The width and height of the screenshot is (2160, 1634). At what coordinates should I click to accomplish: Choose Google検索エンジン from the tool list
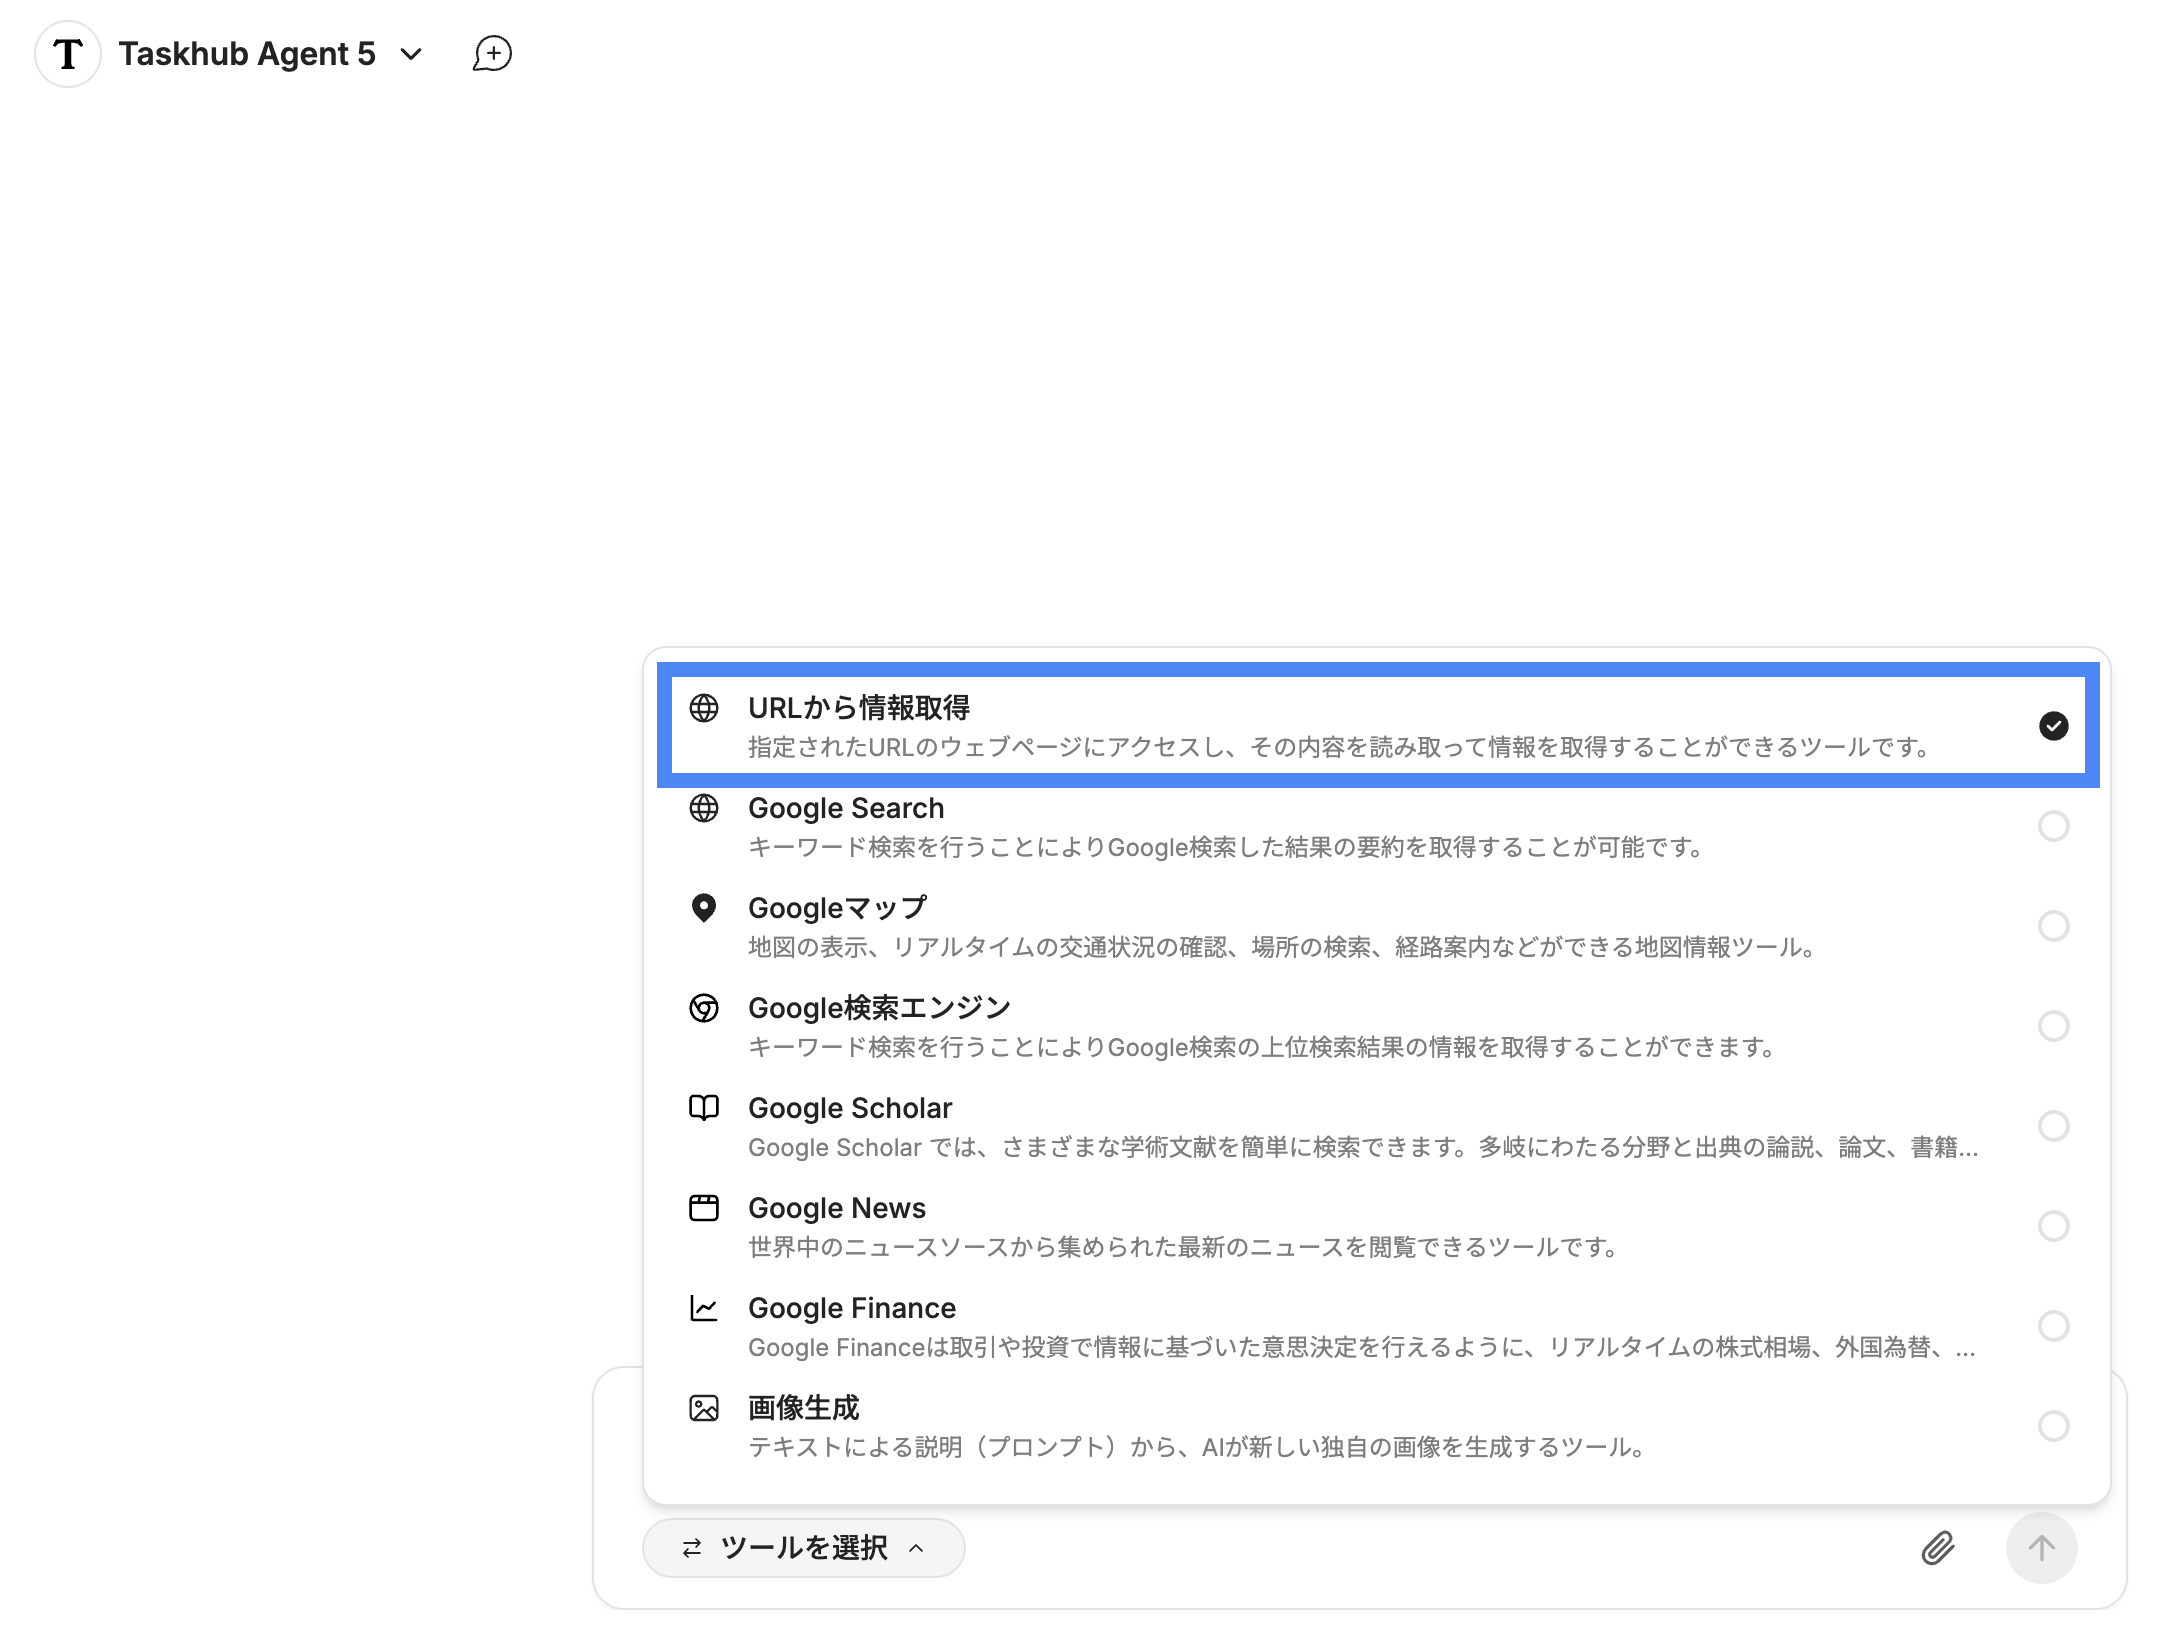pyautogui.click(x=880, y=1008)
